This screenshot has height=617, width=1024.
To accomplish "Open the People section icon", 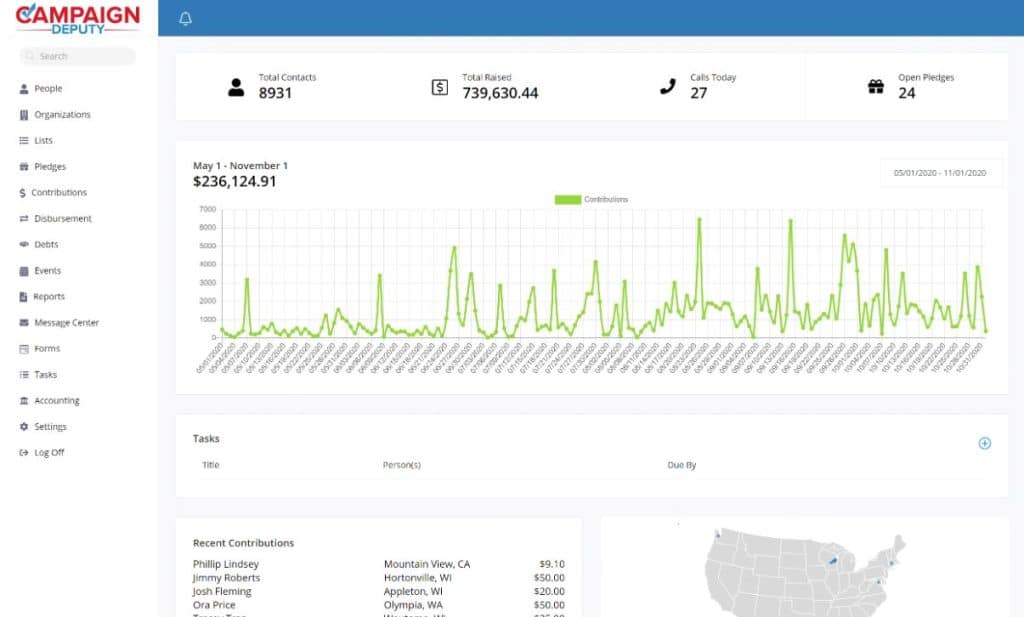I will pos(24,89).
